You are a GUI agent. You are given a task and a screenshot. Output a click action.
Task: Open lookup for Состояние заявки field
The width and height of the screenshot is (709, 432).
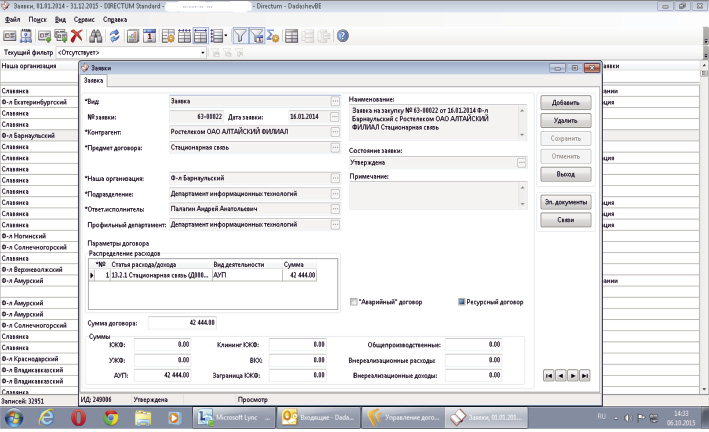click(521, 163)
